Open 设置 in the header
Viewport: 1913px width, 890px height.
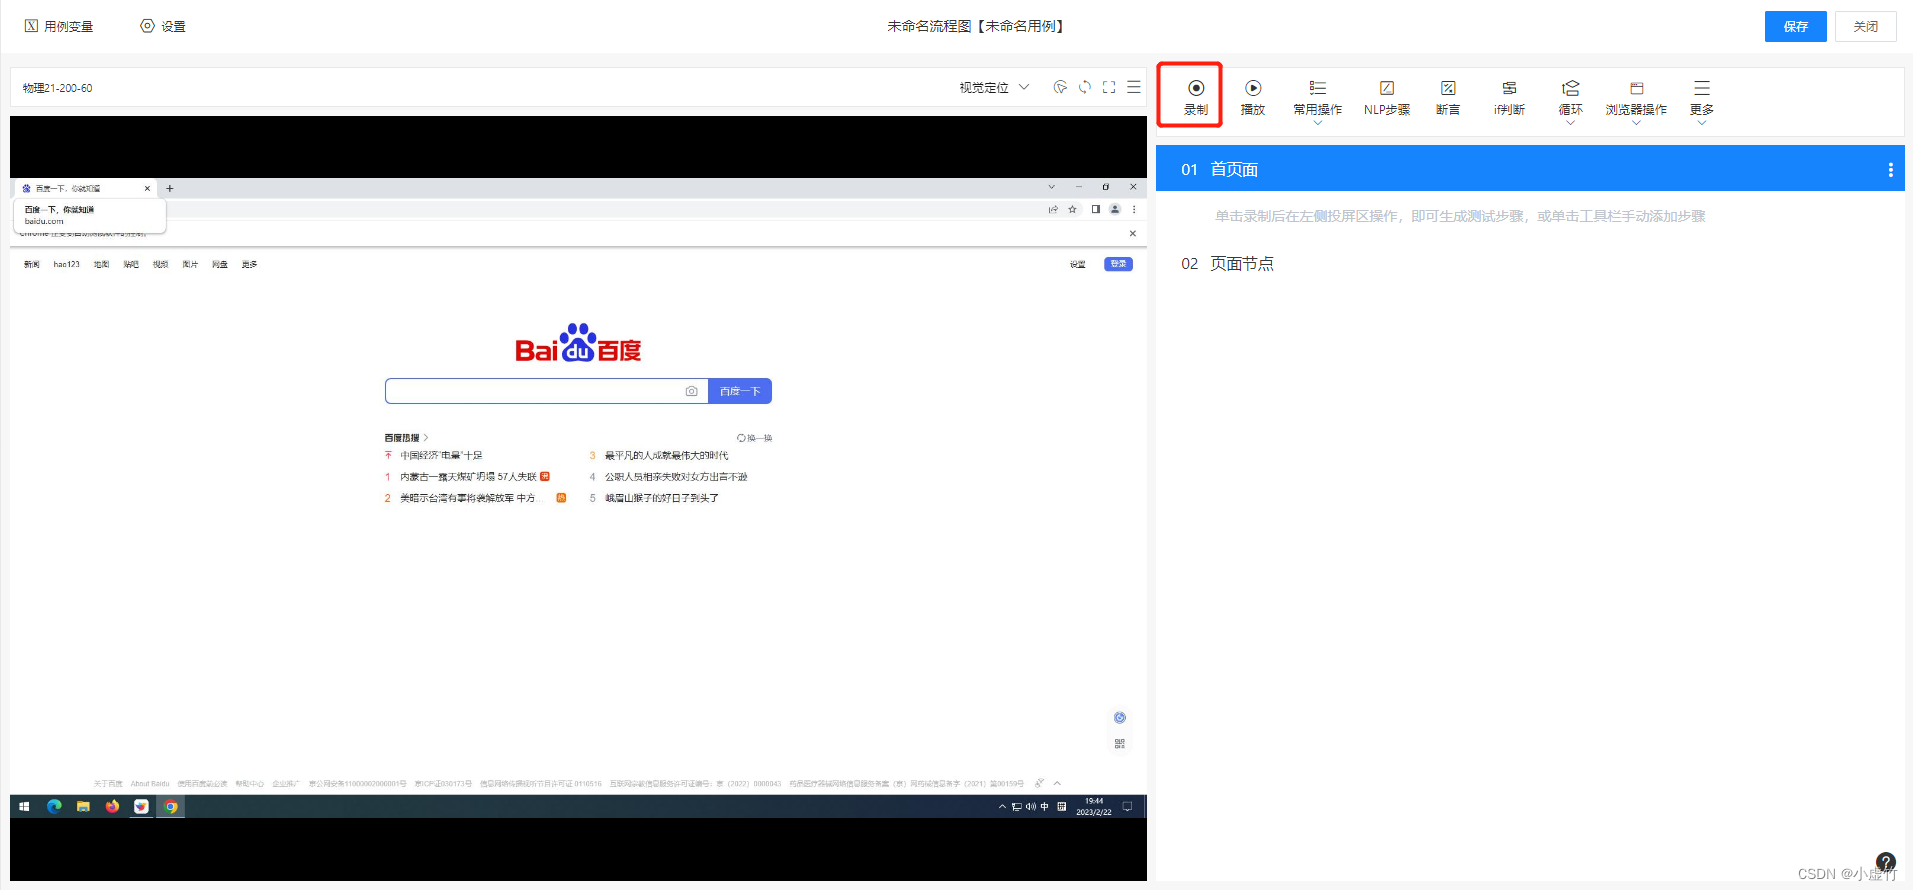coord(163,26)
